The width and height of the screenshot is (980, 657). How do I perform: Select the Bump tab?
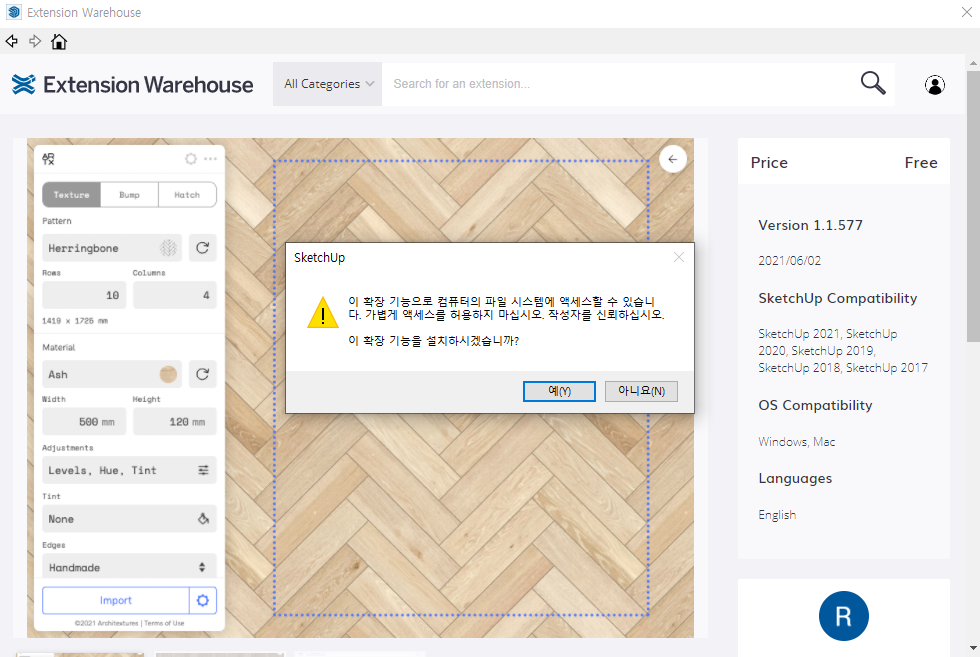(129, 194)
